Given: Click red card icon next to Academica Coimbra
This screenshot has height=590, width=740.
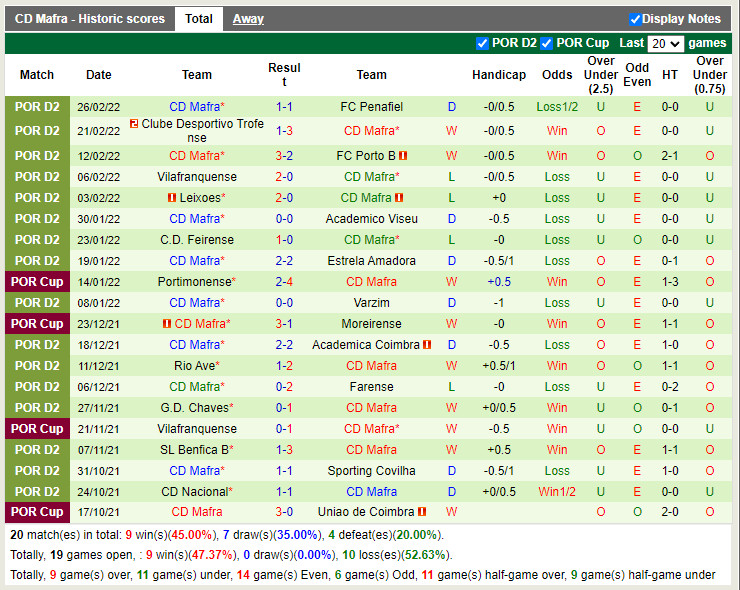Looking at the screenshot, I should [427, 345].
